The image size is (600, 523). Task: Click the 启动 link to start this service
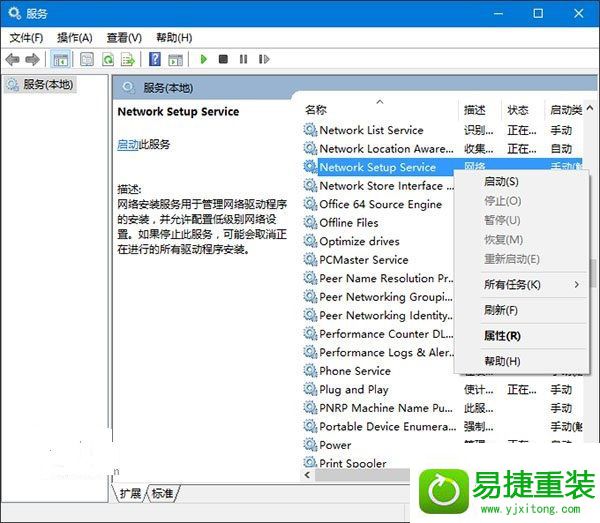click(x=128, y=144)
